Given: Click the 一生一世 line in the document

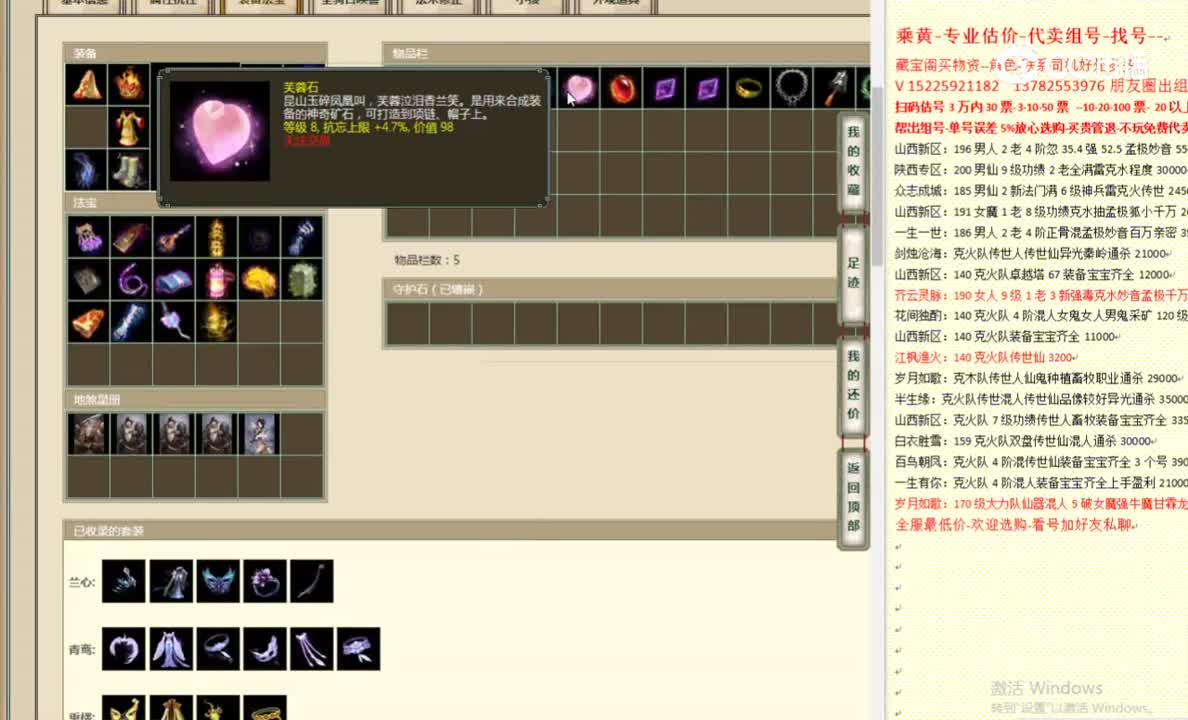Looking at the screenshot, I should 1040,232.
